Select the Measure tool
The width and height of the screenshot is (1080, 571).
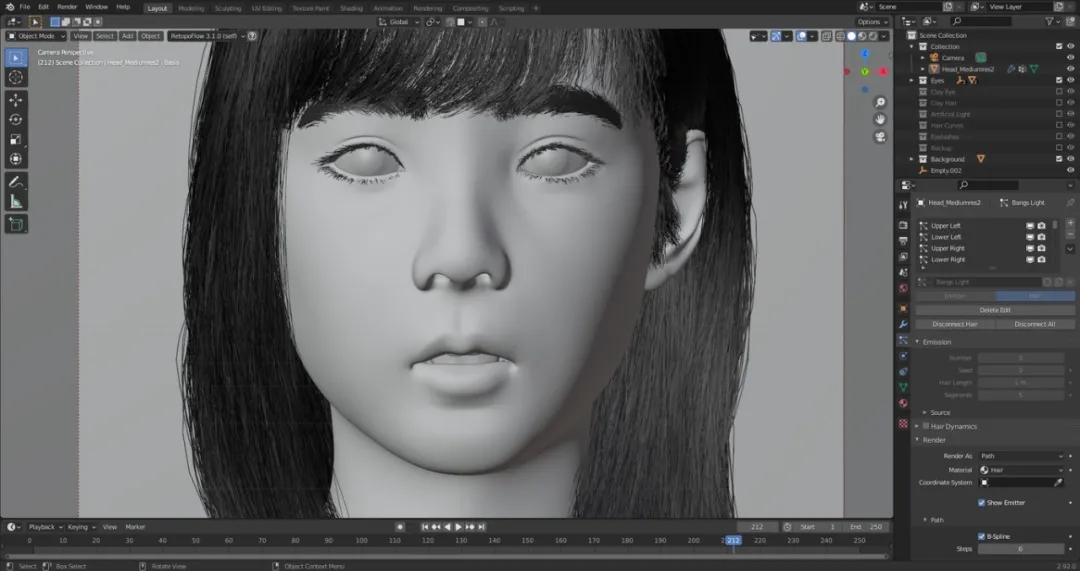16,202
